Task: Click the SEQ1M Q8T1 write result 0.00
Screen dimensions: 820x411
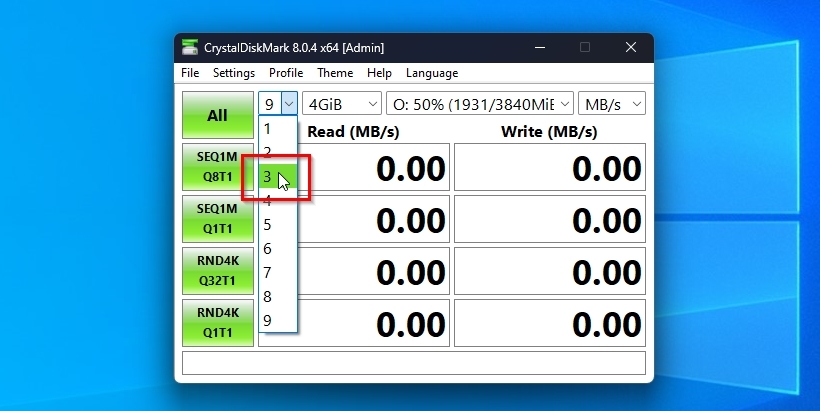Action: [550, 167]
